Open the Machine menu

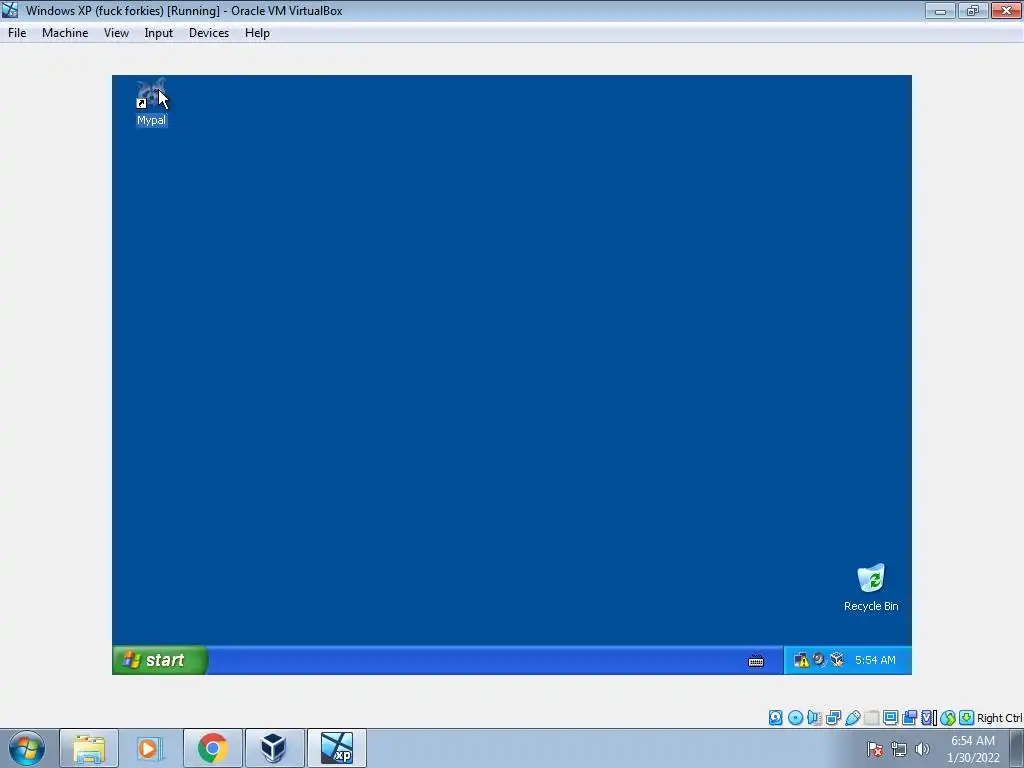65,33
